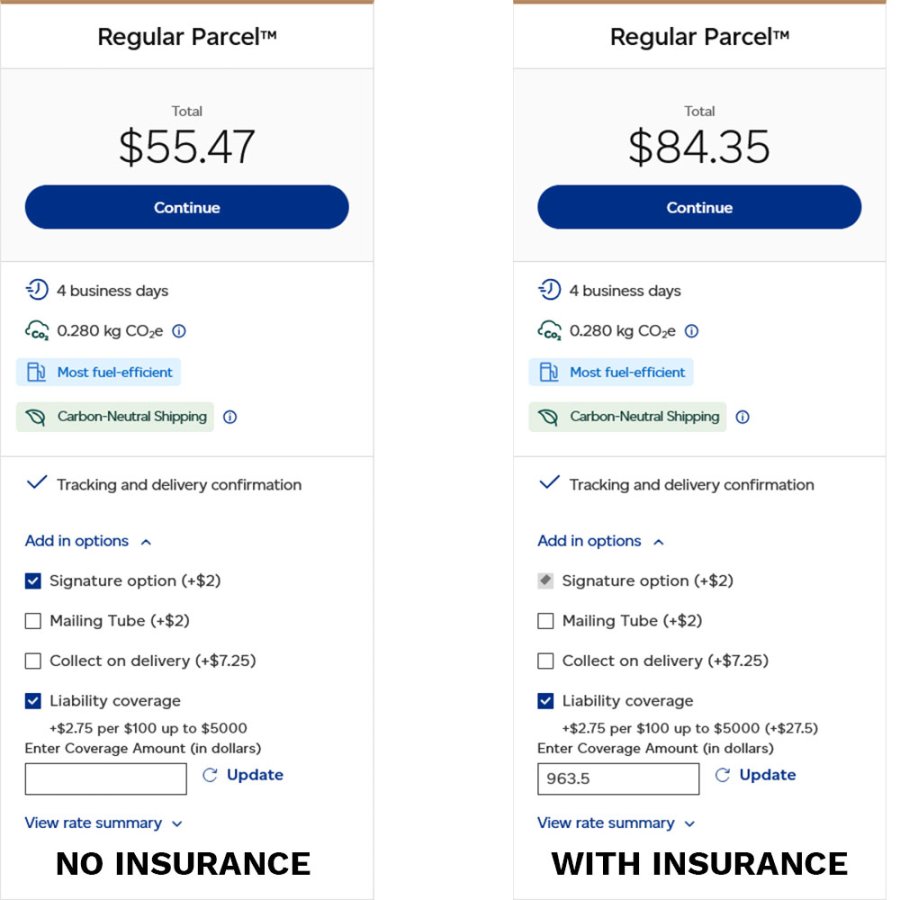This screenshot has width=900, height=900.
Task: Click Carbon-Neutral Shipping info icon, right panel
Action: click(x=743, y=417)
